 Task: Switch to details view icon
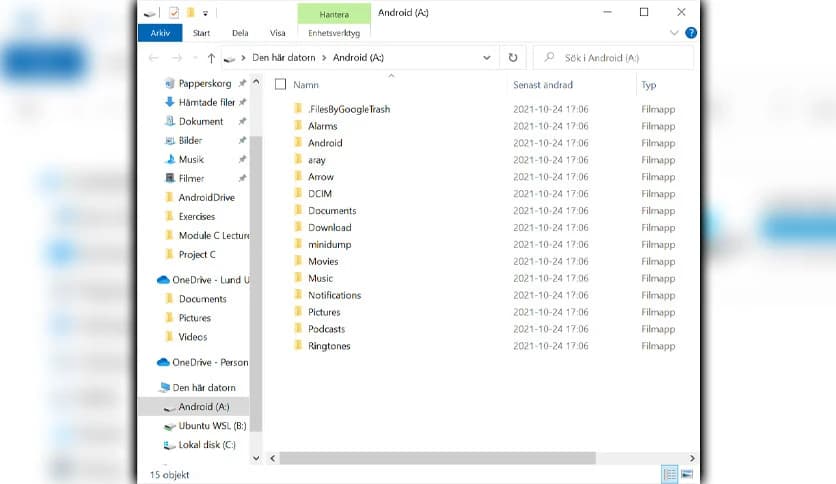point(670,474)
